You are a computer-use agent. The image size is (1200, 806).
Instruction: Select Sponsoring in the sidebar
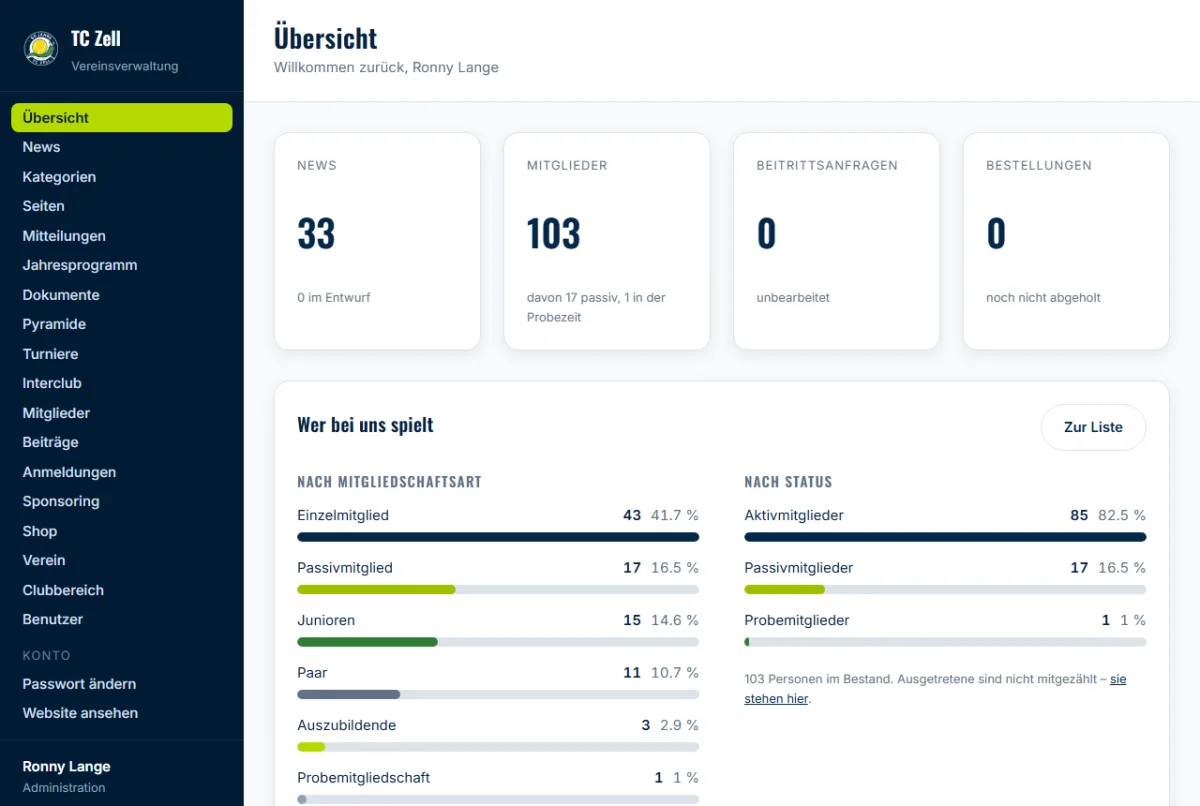[x=121, y=501]
